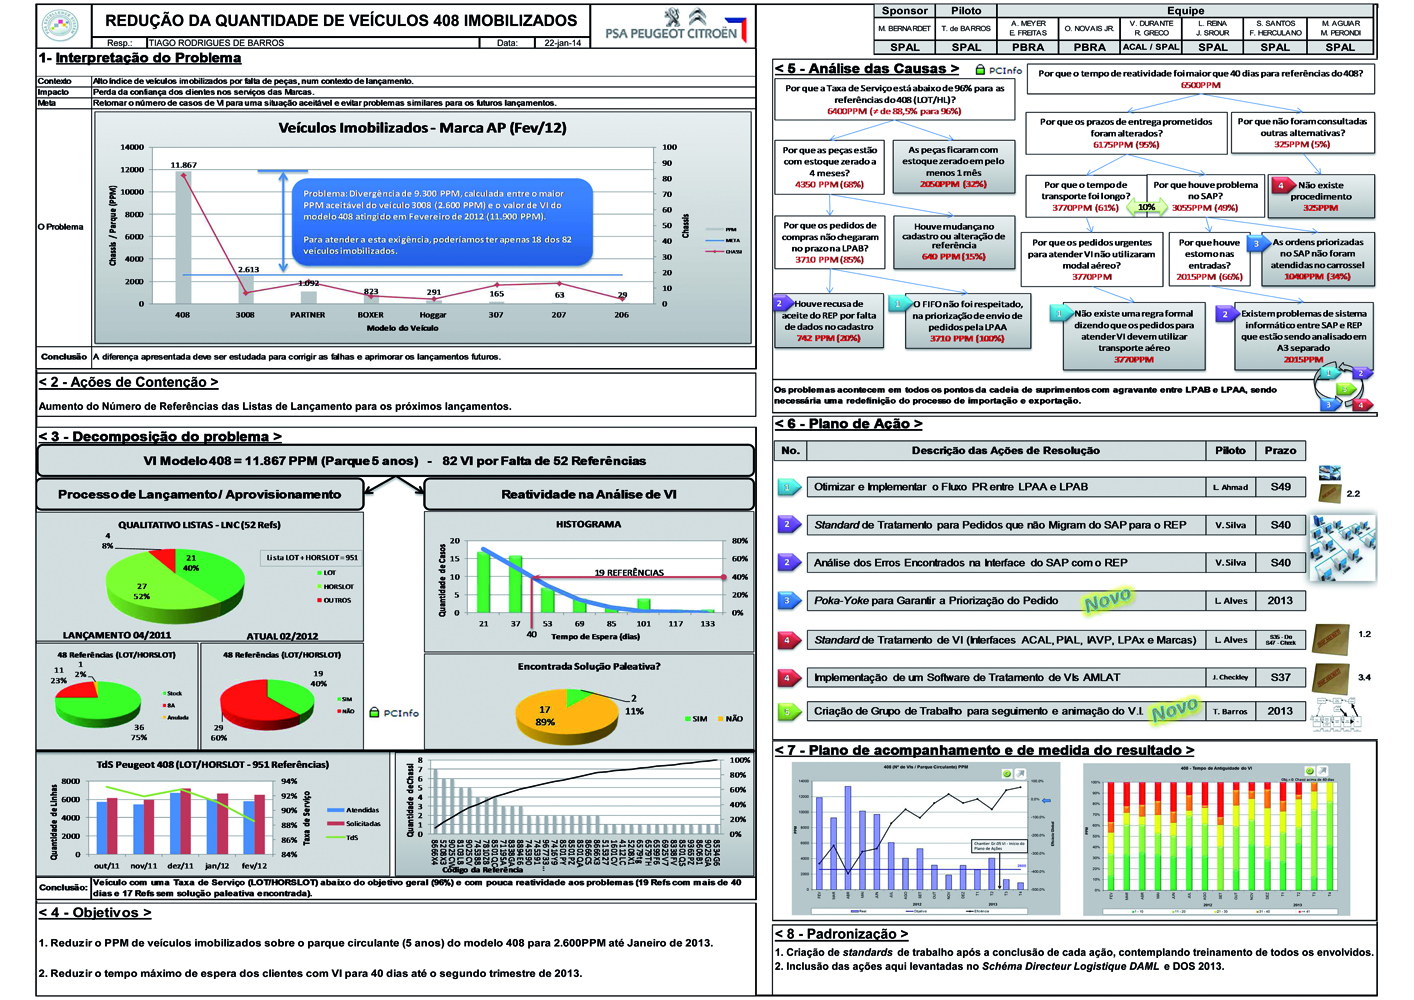This screenshot has width=1414, height=1000.
Task: Click blue badge 3 on As ordens priorizadas box
Action: pos(1257,243)
